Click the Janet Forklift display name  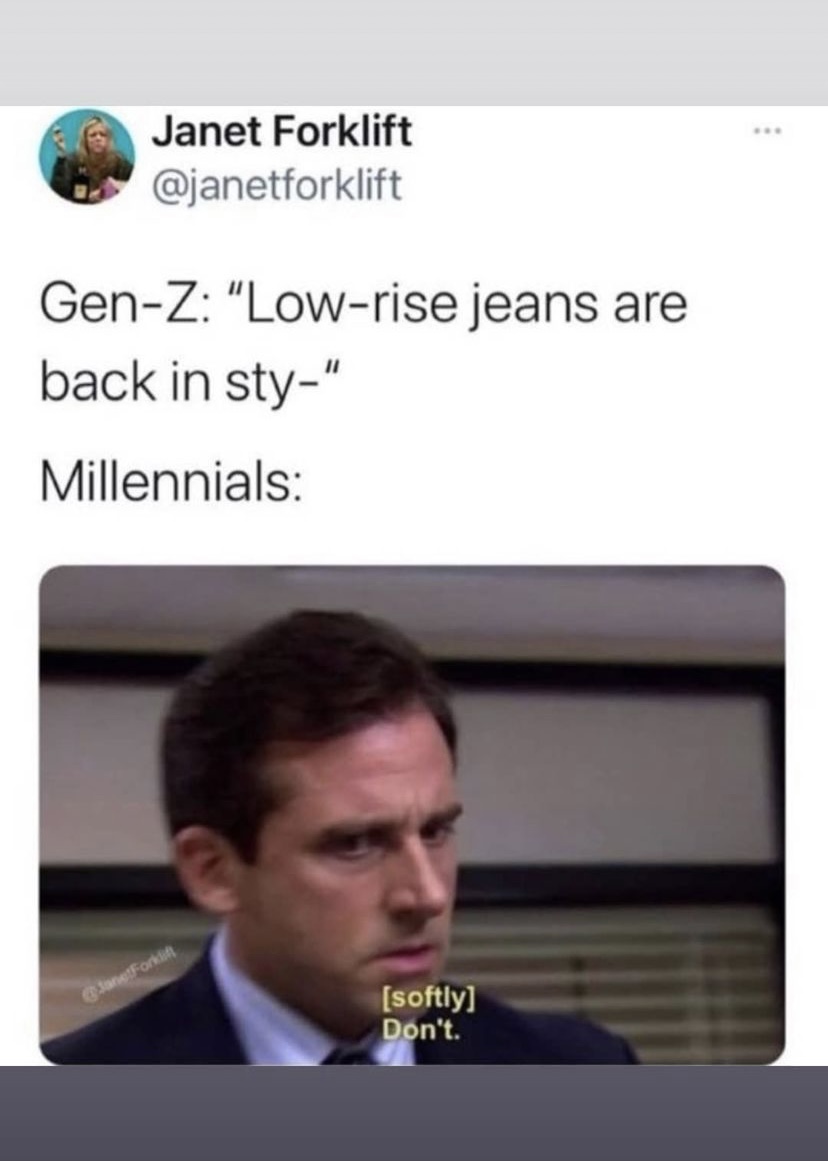281,133
